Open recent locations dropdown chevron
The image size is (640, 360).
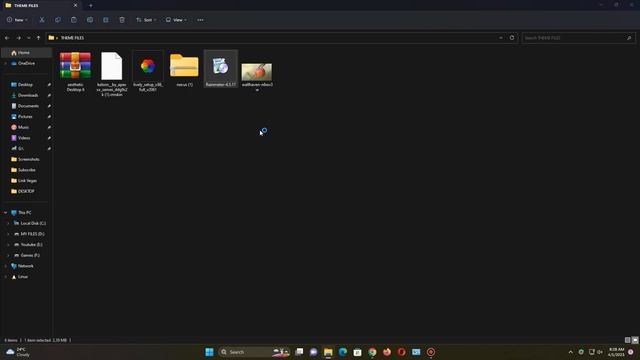(x=29, y=38)
